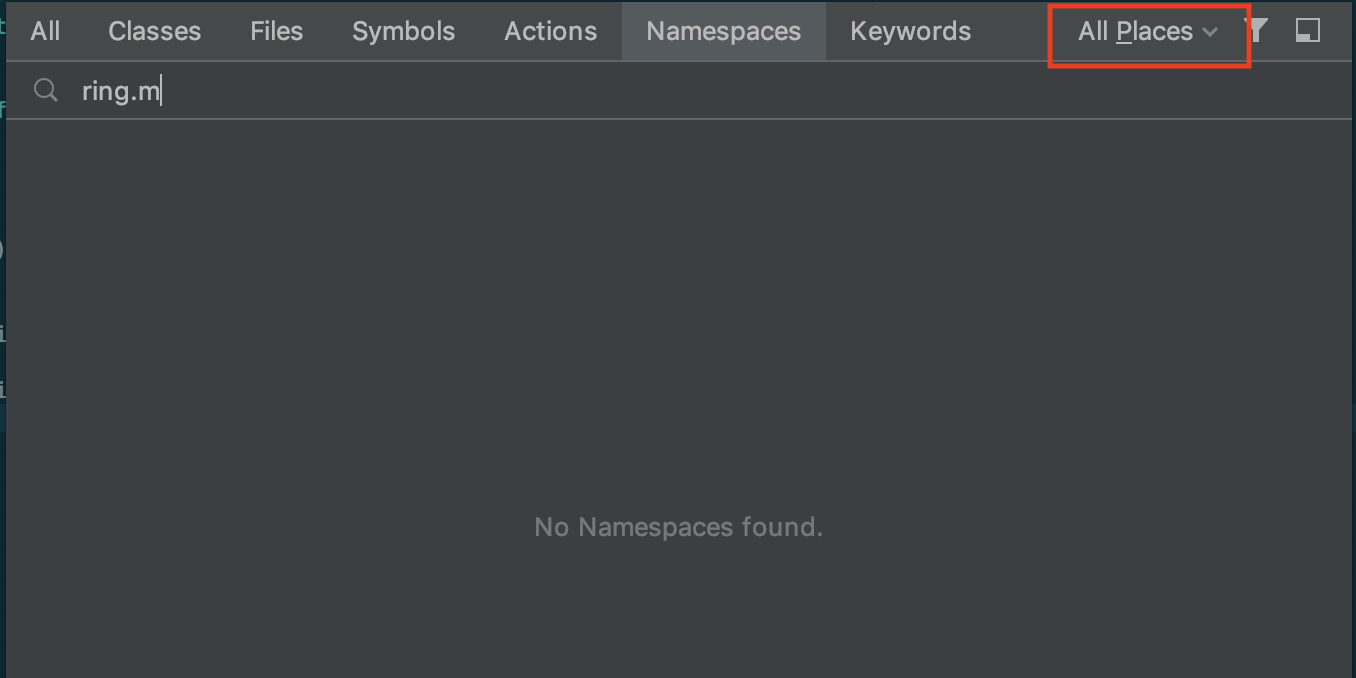Click the chevron beside All Places
Screen dimensions: 1356x678
(x=1210, y=32)
